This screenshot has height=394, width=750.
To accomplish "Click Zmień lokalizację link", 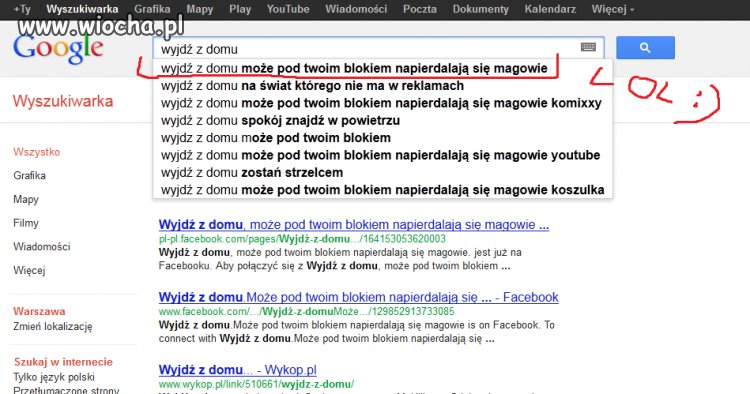I will (x=53, y=327).
